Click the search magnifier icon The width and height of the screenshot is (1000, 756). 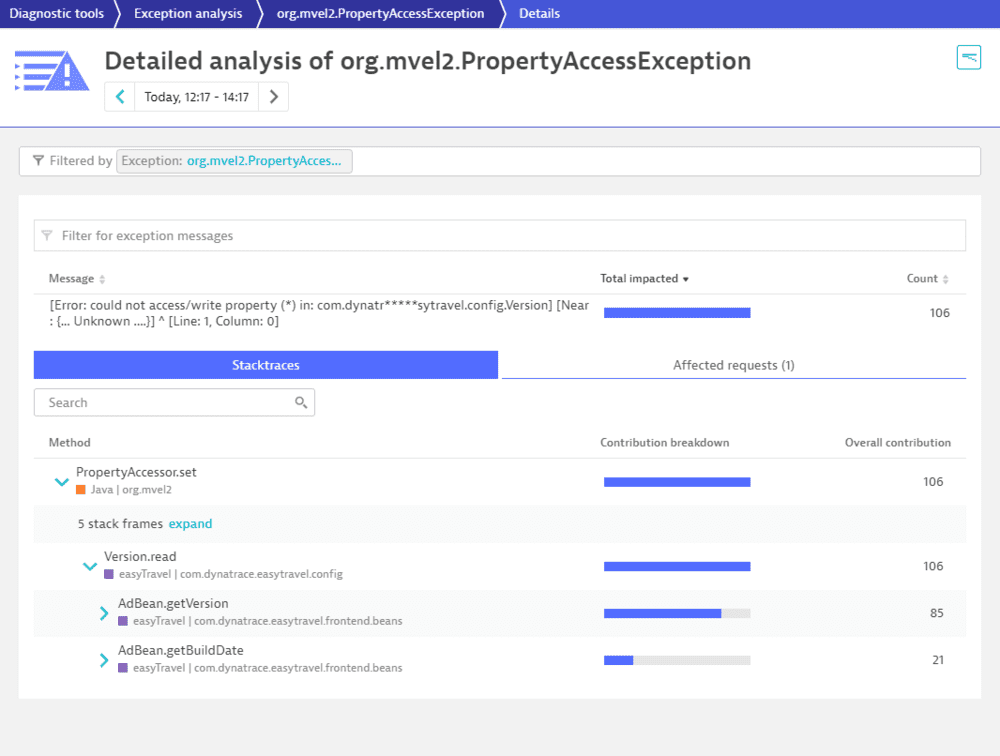click(301, 403)
